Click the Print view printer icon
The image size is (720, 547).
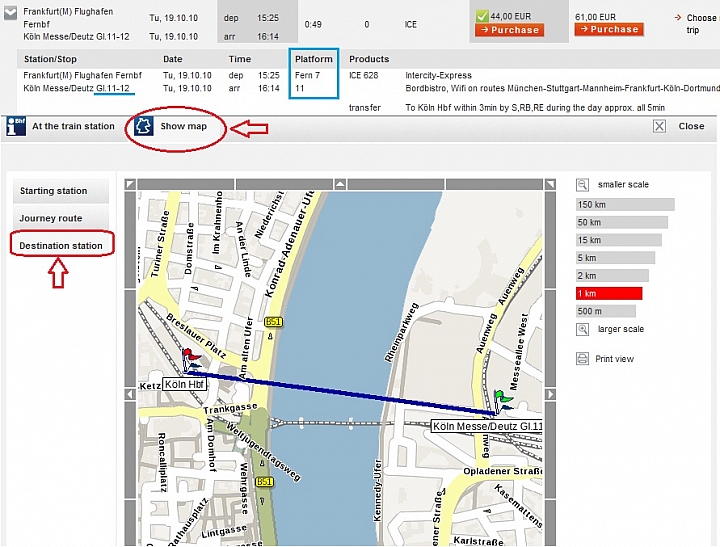click(582, 359)
